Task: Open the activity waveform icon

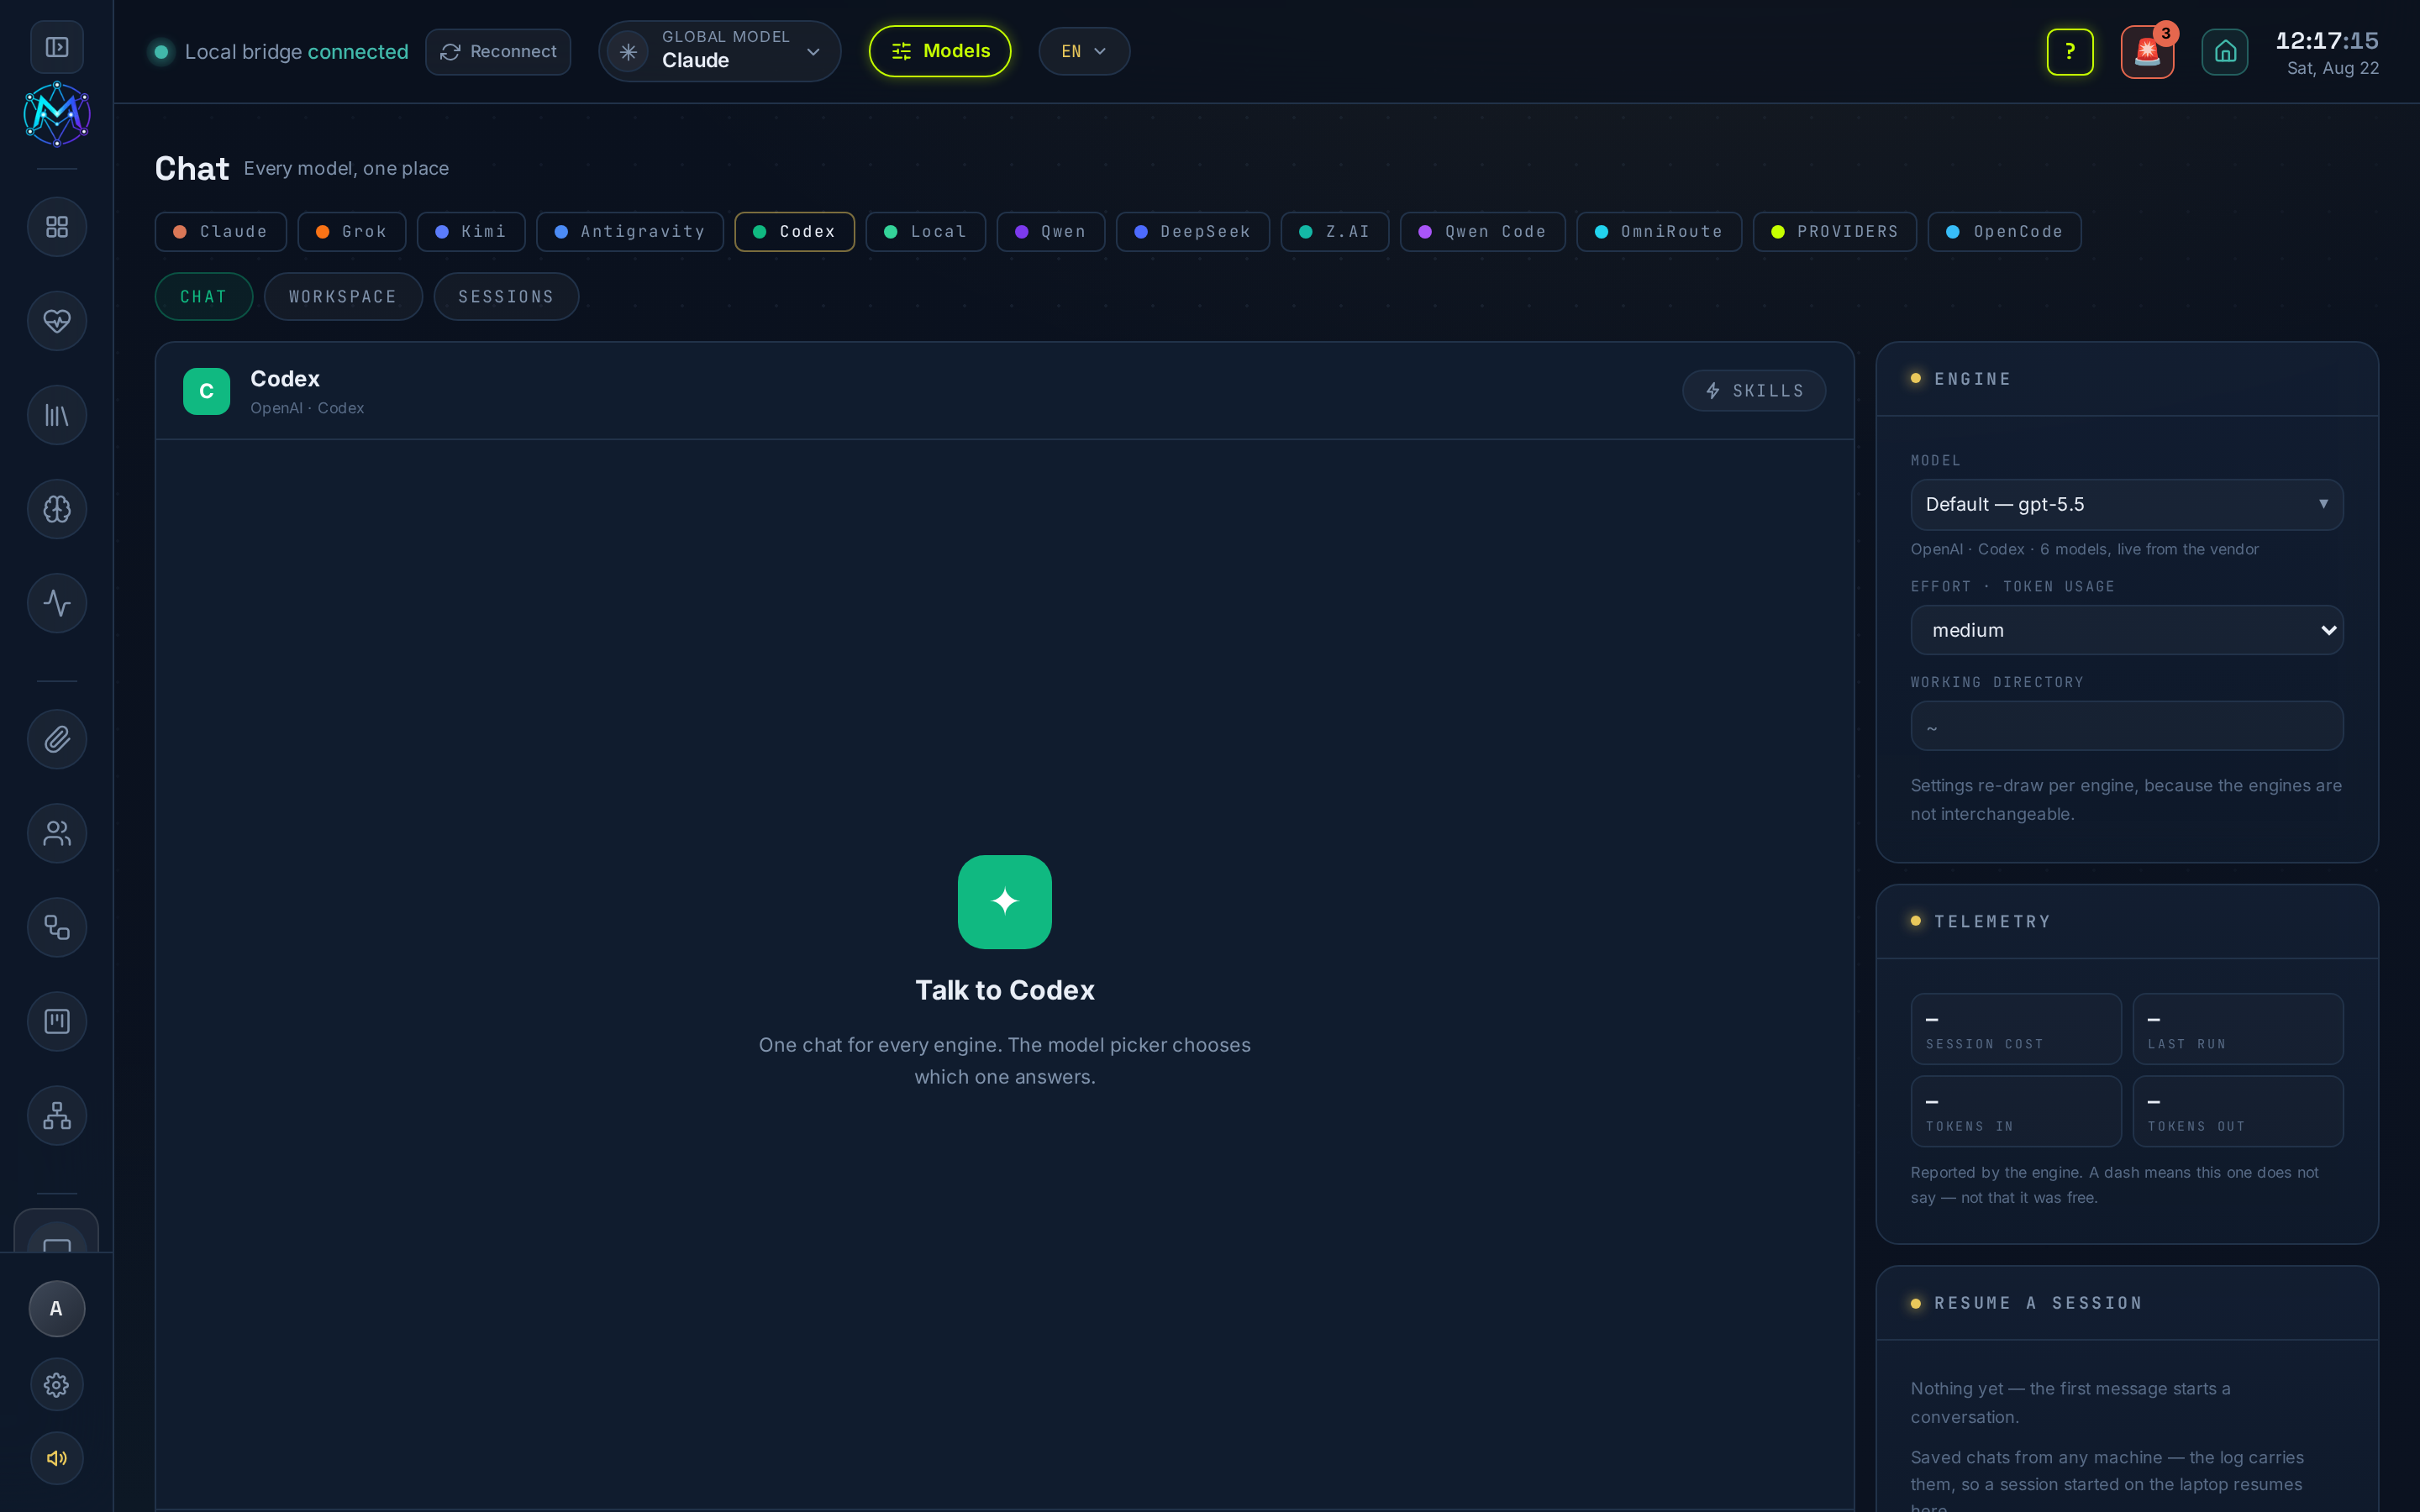Action: [57, 603]
